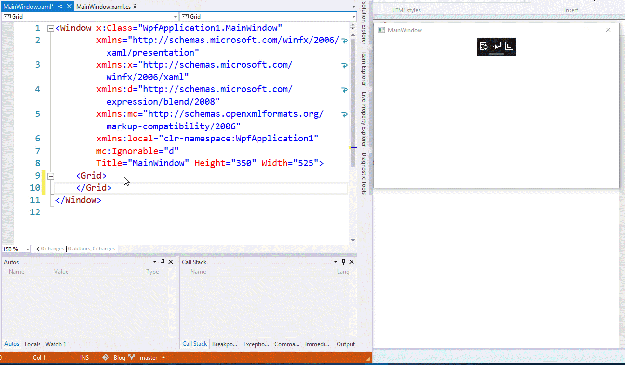This screenshot has width=625, height=365.
Task: Click the closing Window tag on line 11
Action: click(x=78, y=200)
